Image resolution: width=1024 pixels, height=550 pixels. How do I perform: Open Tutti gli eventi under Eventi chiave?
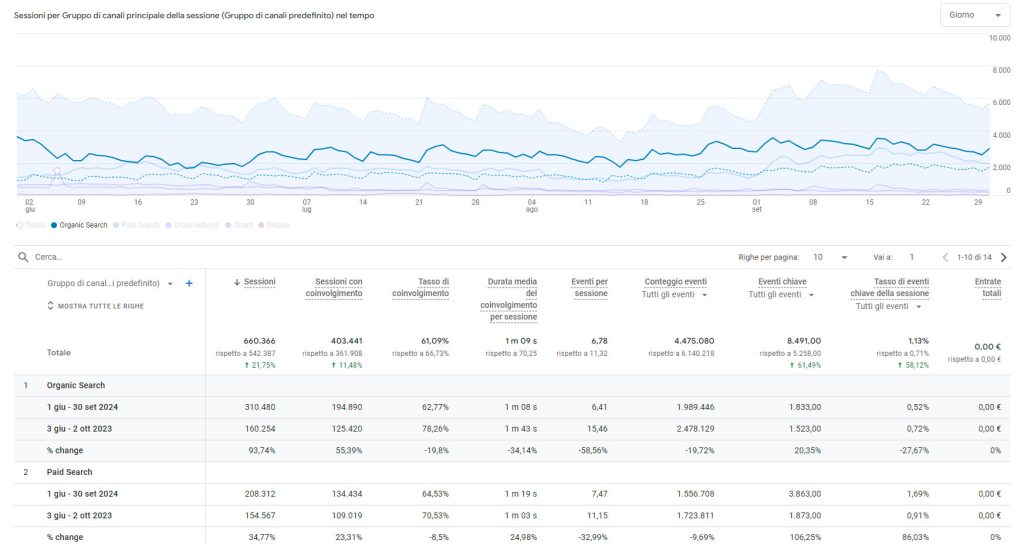(781, 295)
